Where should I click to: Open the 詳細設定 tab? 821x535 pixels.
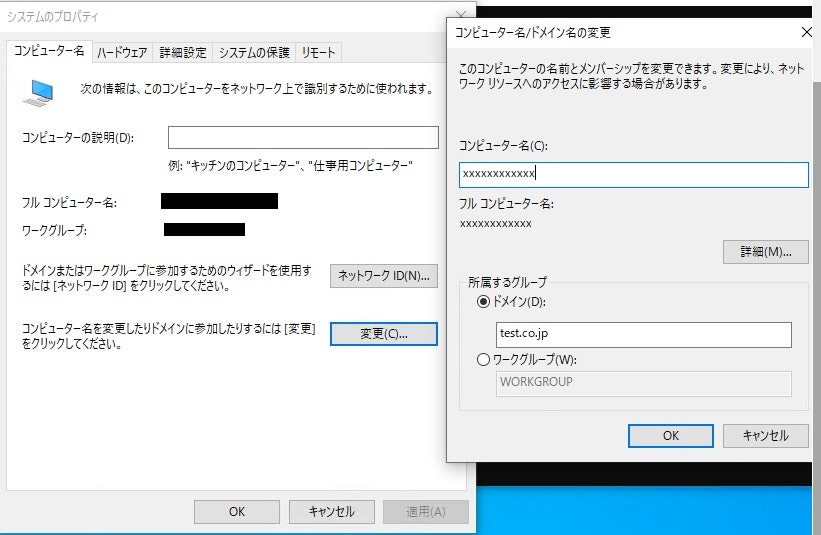(183, 52)
